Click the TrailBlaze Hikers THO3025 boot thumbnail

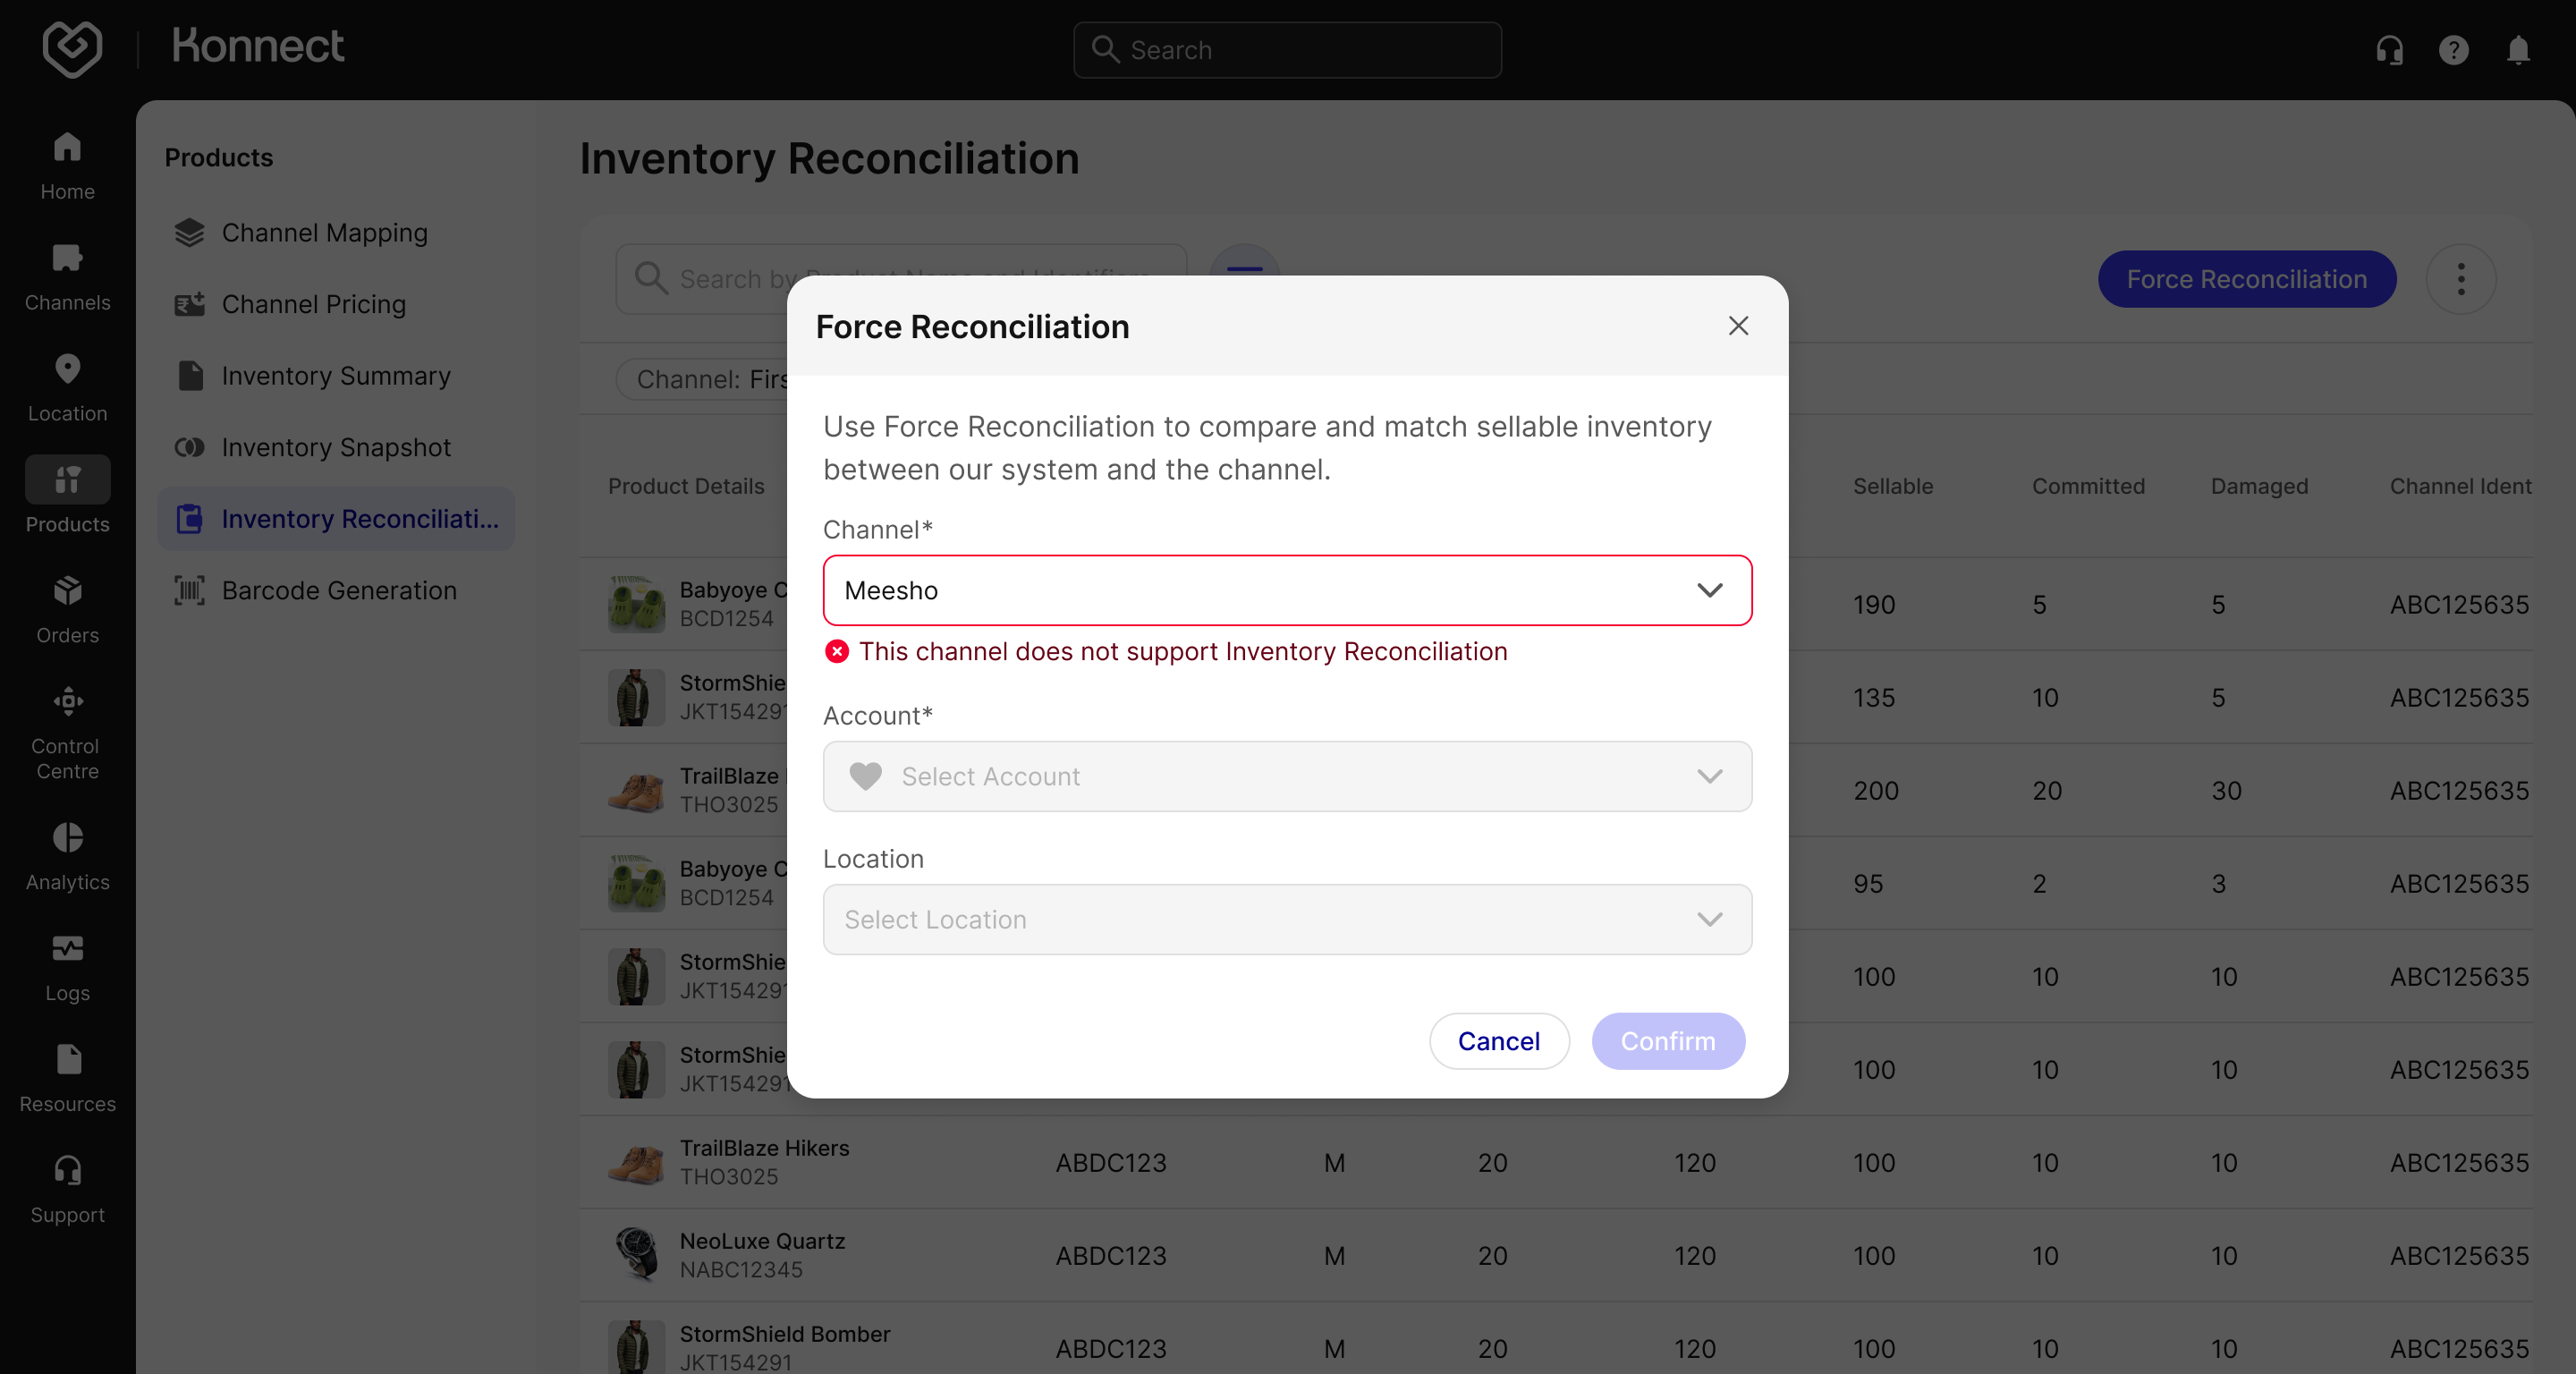coord(636,1161)
